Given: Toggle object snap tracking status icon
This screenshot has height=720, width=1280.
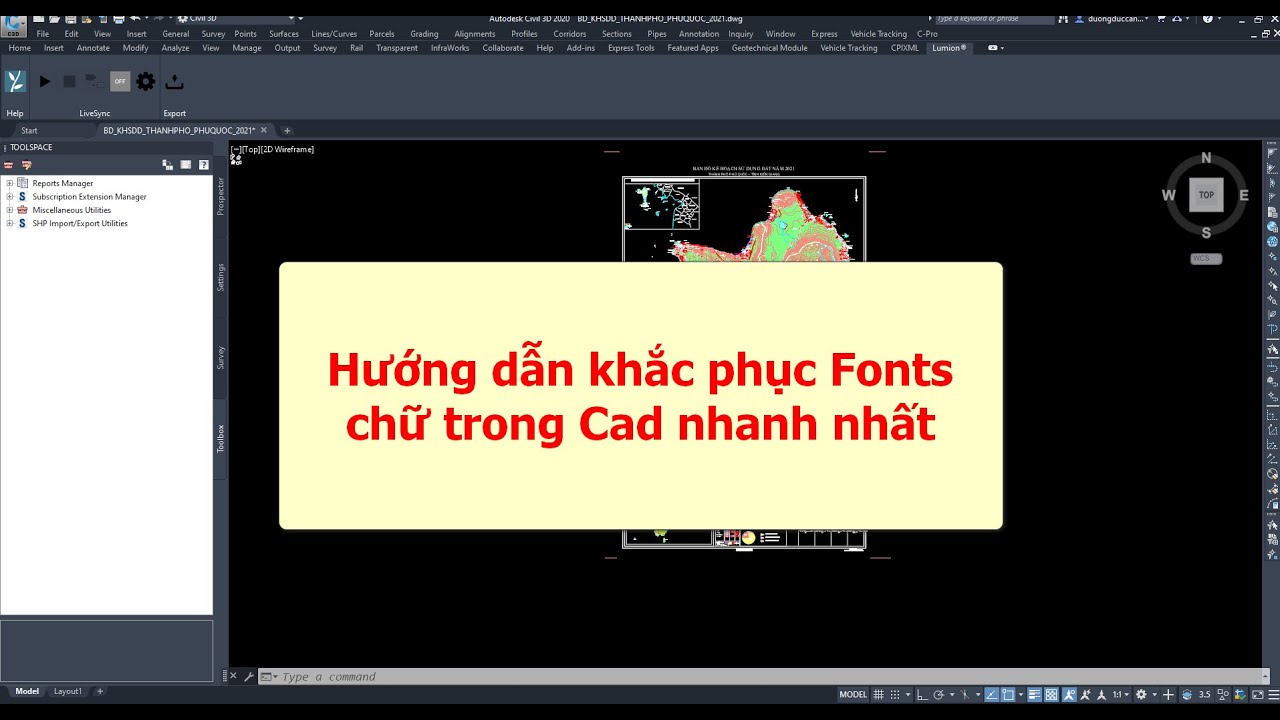Looking at the screenshot, I should click(x=991, y=694).
